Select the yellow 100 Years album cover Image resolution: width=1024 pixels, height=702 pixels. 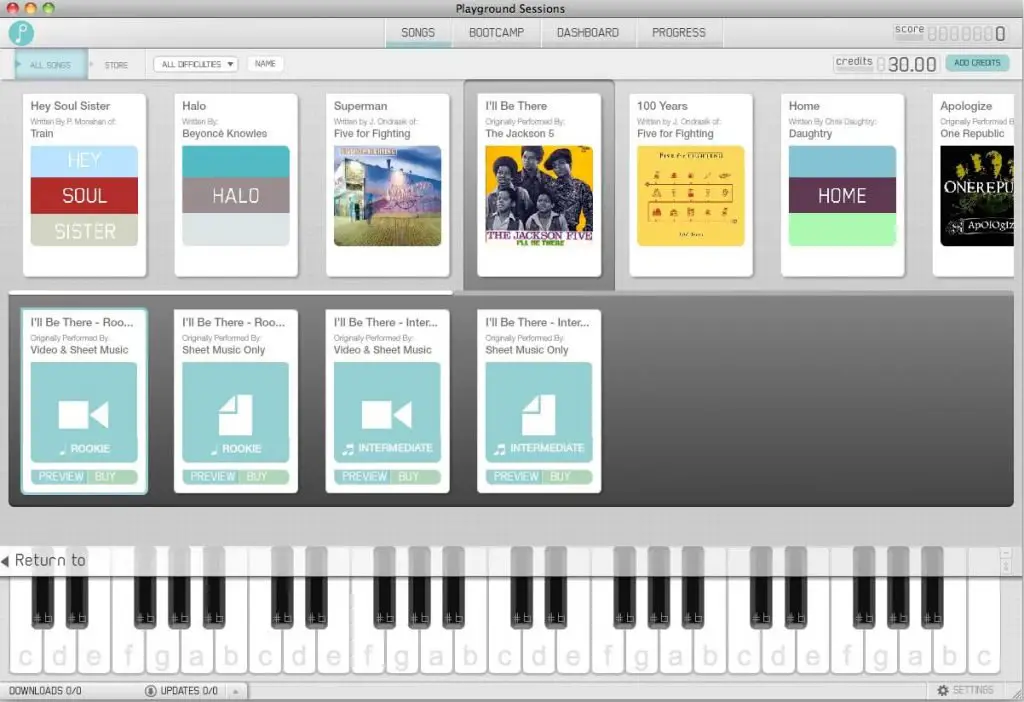click(x=690, y=196)
